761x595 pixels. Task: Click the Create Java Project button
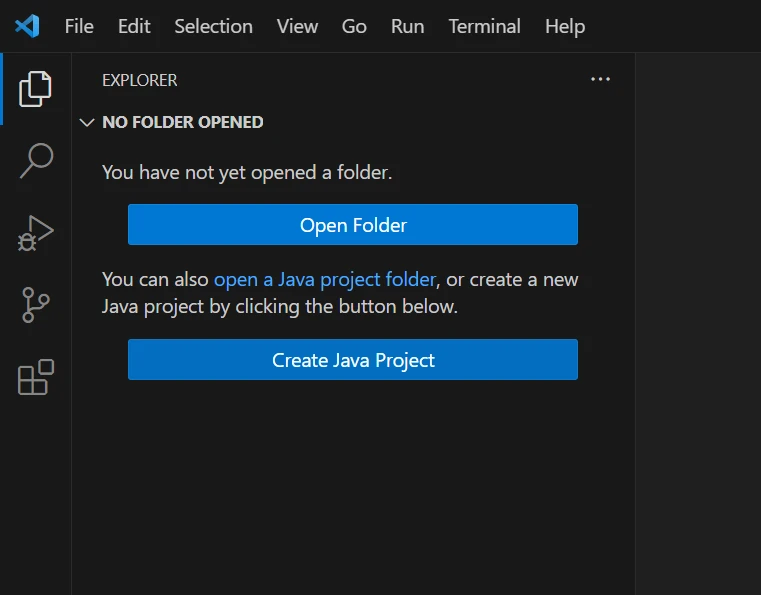coord(353,360)
